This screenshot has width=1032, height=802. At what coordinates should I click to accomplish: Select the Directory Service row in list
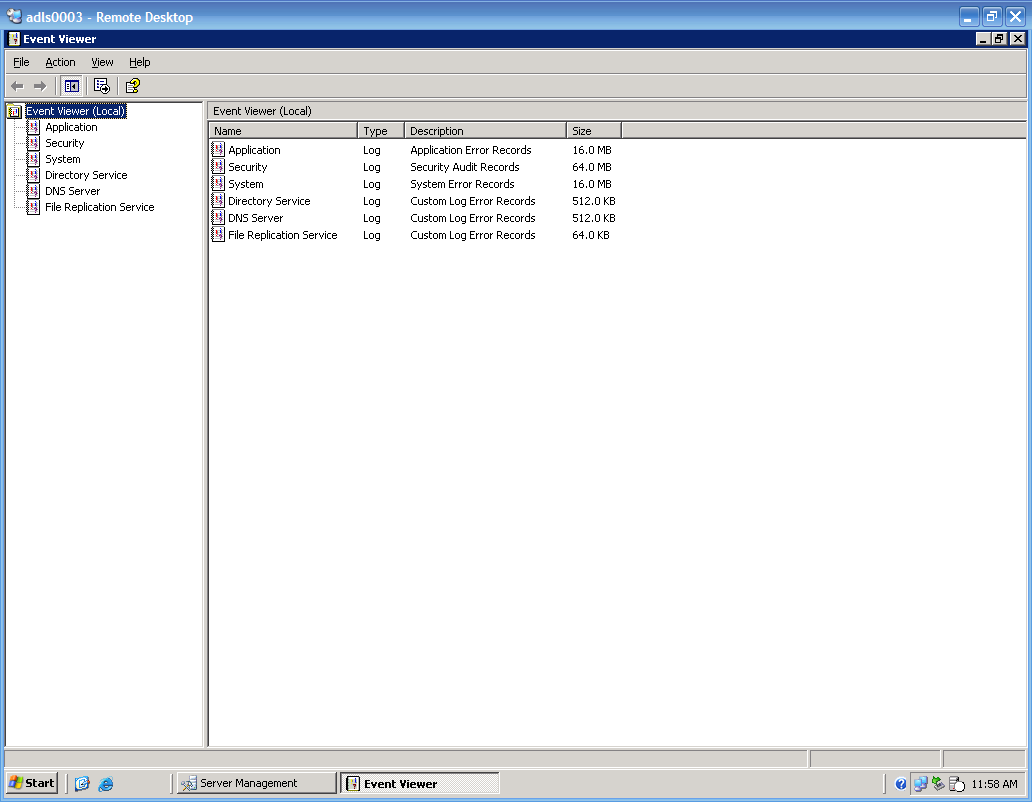point(269,201)
